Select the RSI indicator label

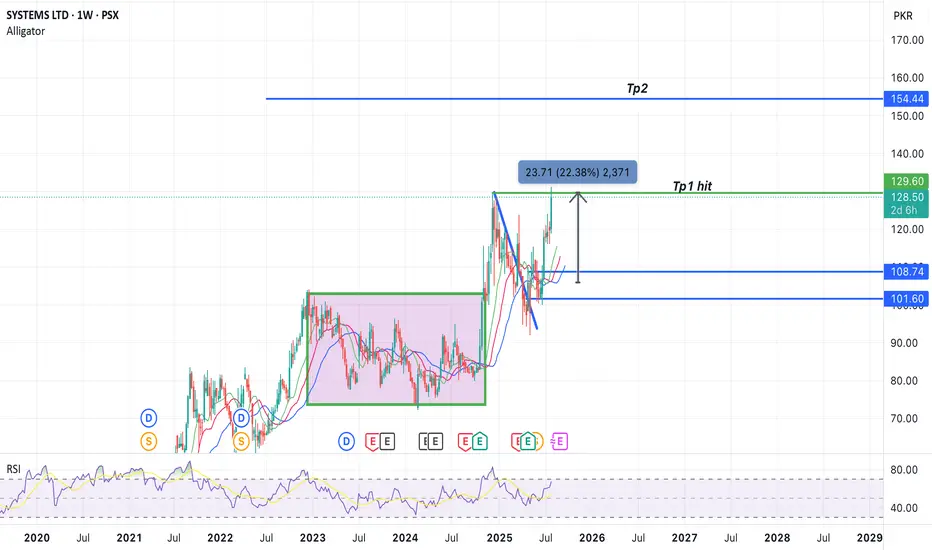[13, 469]
